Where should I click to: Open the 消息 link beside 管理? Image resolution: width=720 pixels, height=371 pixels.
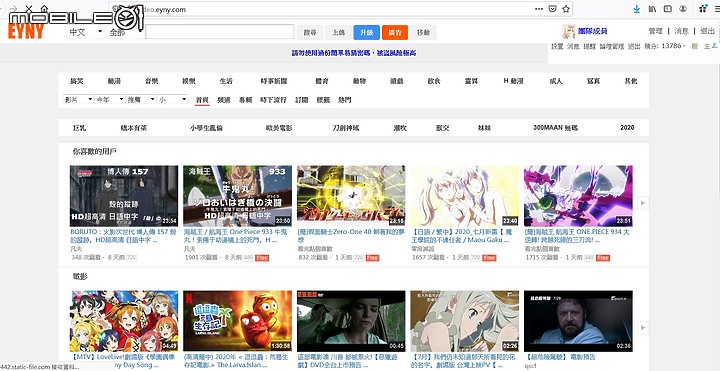click(x=681, y=31)
